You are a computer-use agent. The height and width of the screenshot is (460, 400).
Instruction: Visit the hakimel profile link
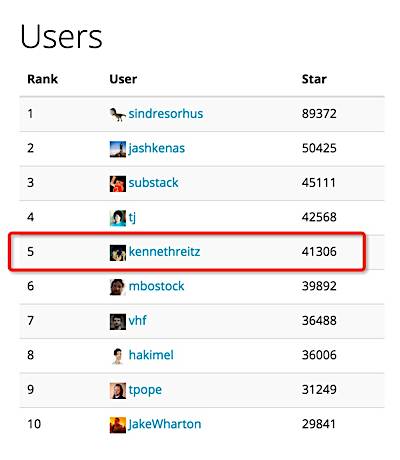pos(151,355)
